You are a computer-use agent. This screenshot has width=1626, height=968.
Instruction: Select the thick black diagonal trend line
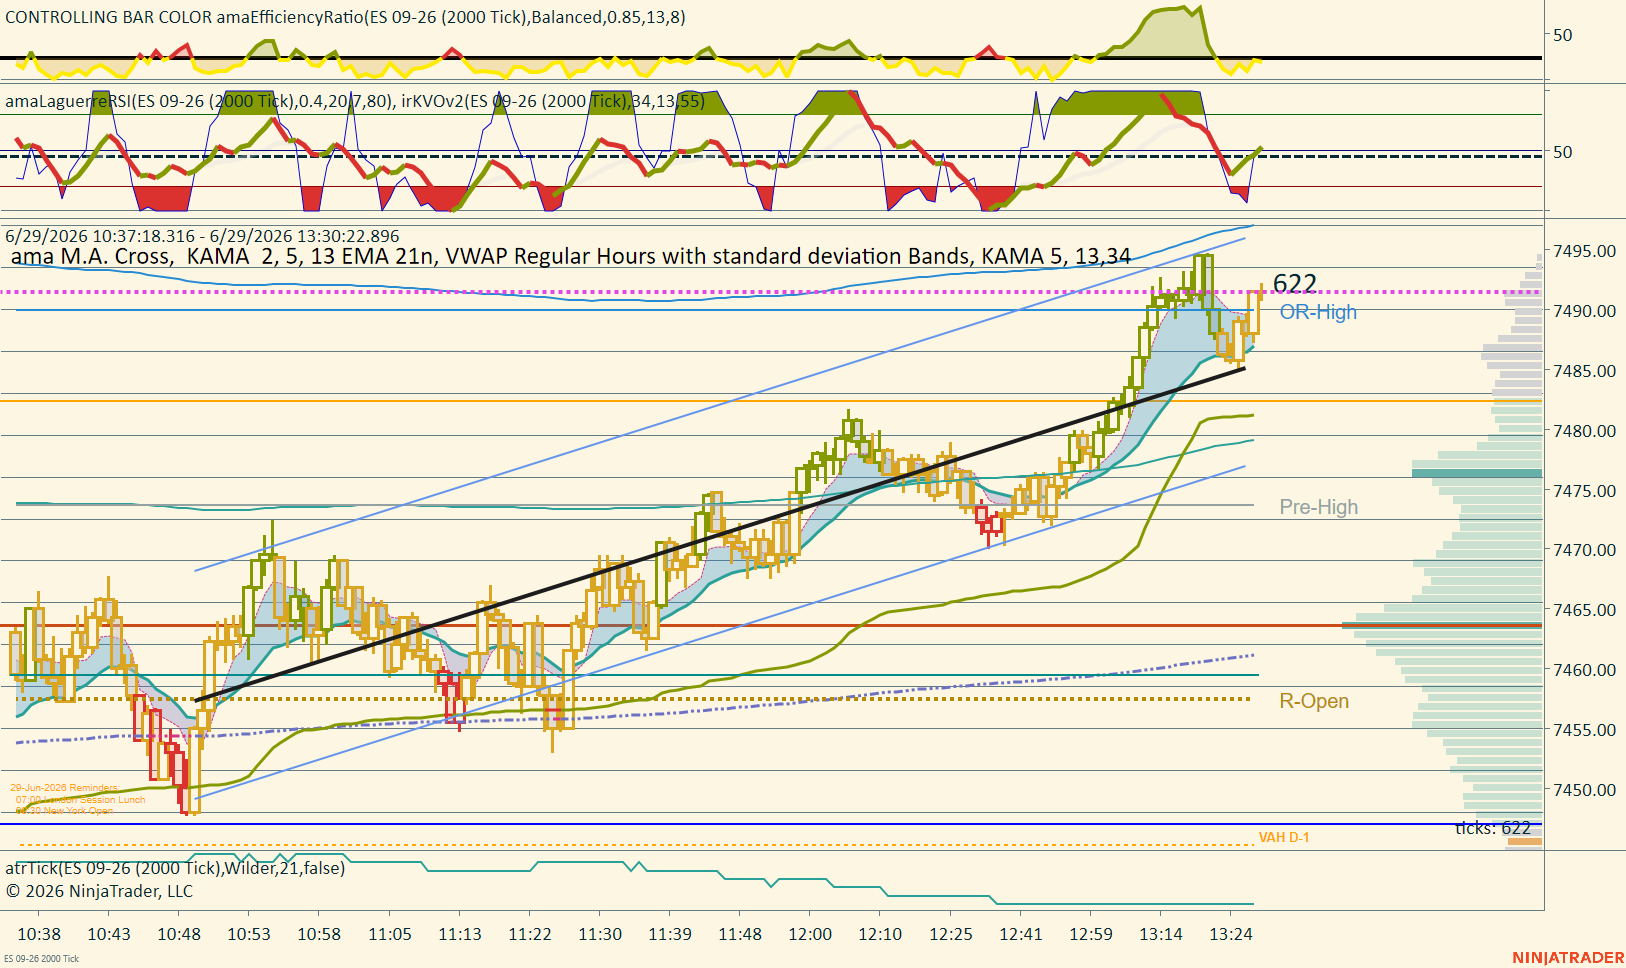tap(720, 534)
